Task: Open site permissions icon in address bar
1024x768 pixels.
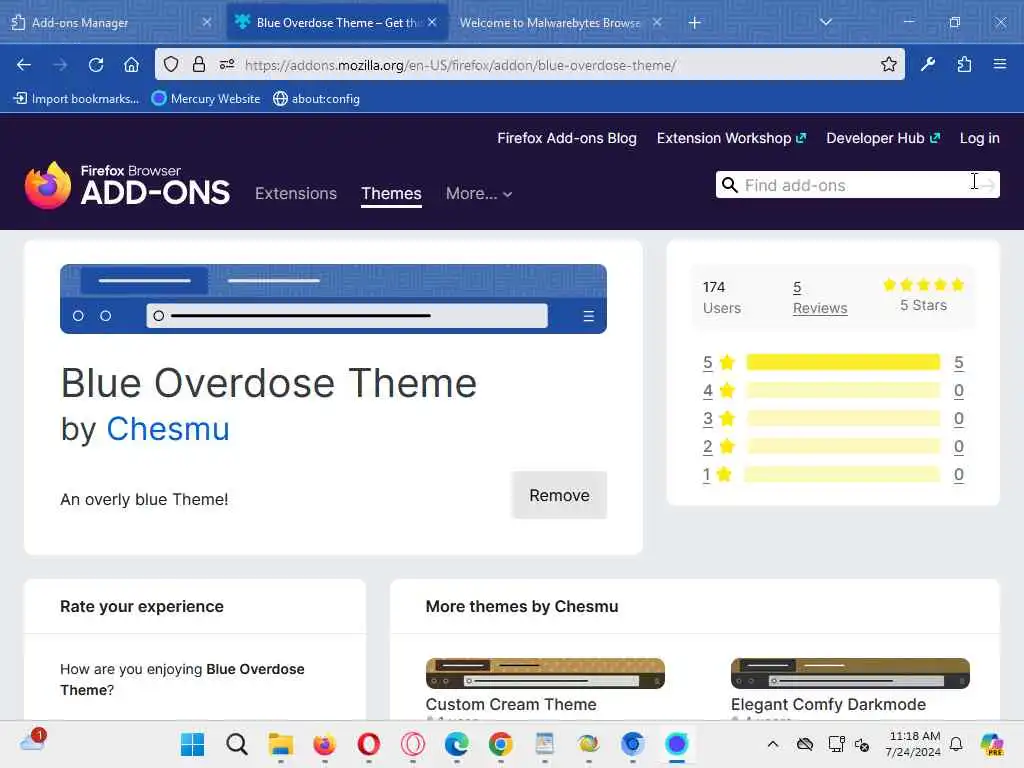Action: point(227,65)
